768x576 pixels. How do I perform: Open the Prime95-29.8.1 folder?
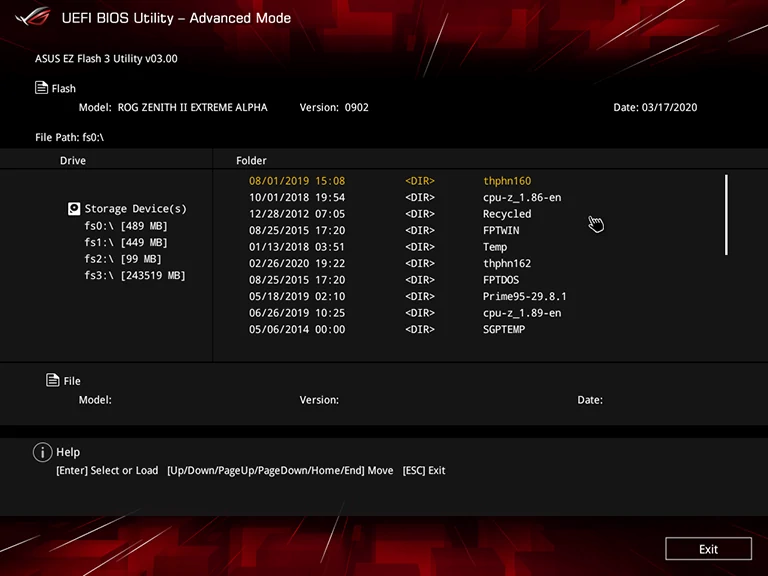tap(524, 297)
